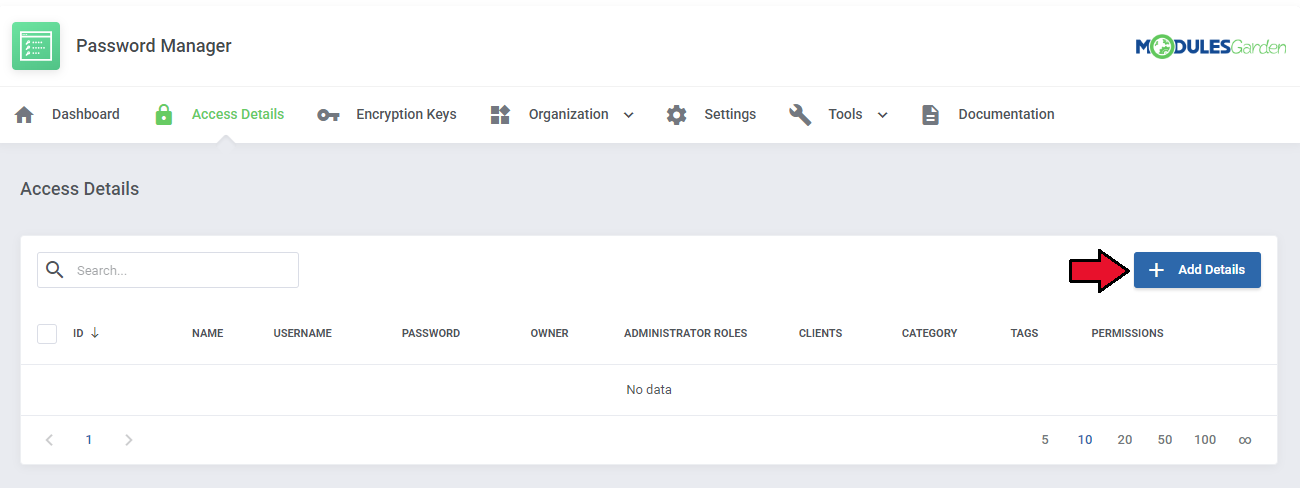Click the Documentation file icon

pyautogui.click(x=930, y=114)
